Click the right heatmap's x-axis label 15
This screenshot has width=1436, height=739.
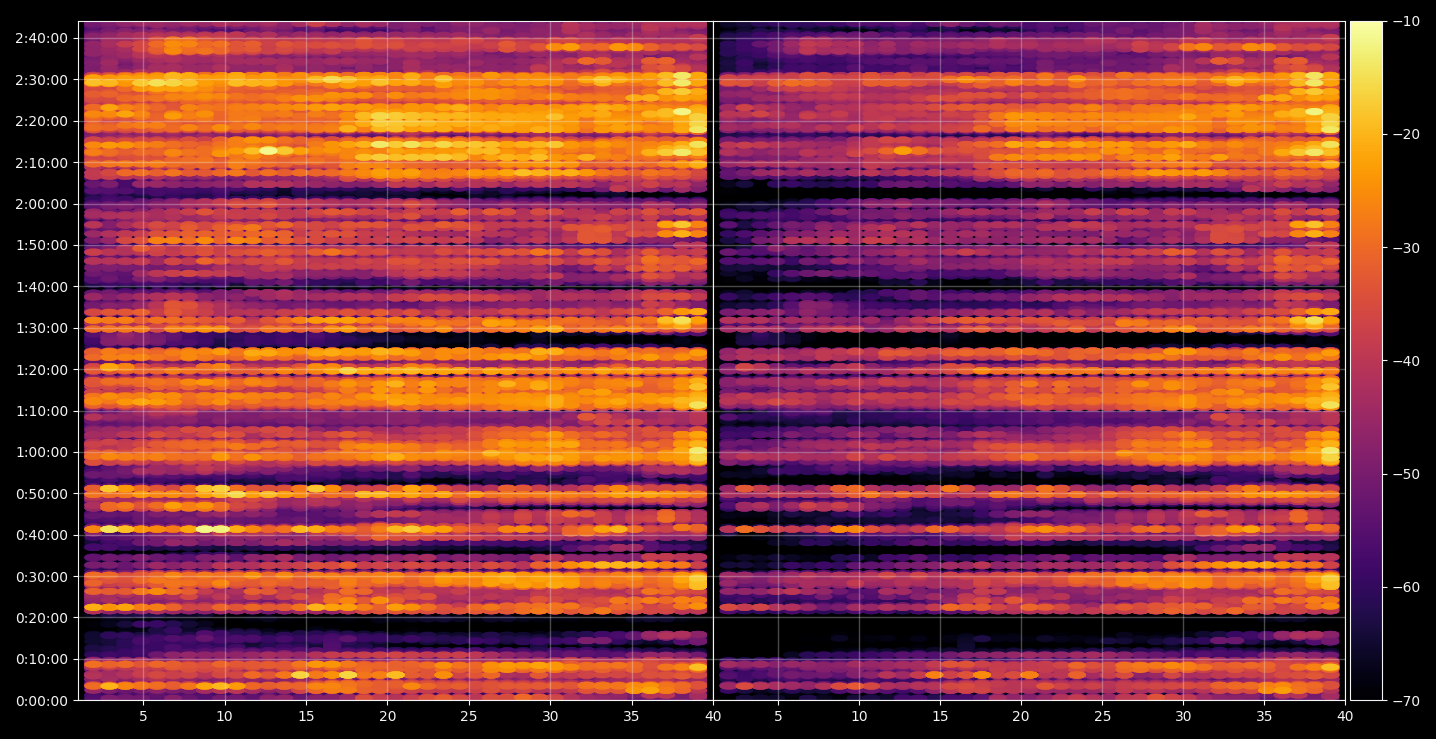940,716
